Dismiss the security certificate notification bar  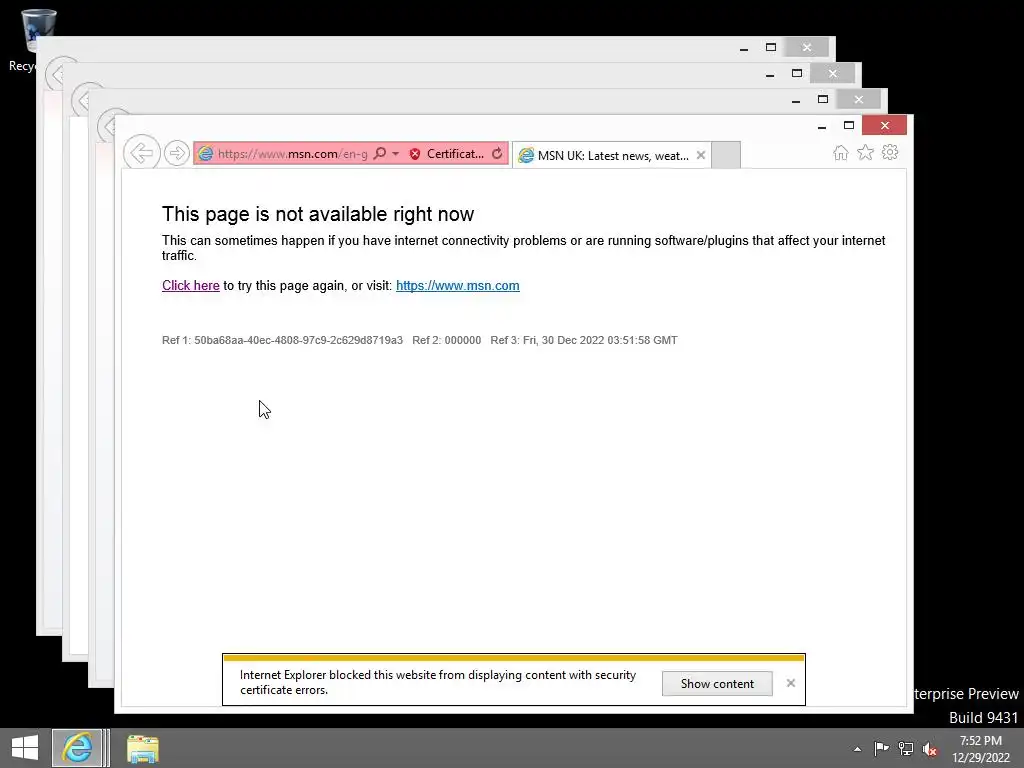[791, 683]
